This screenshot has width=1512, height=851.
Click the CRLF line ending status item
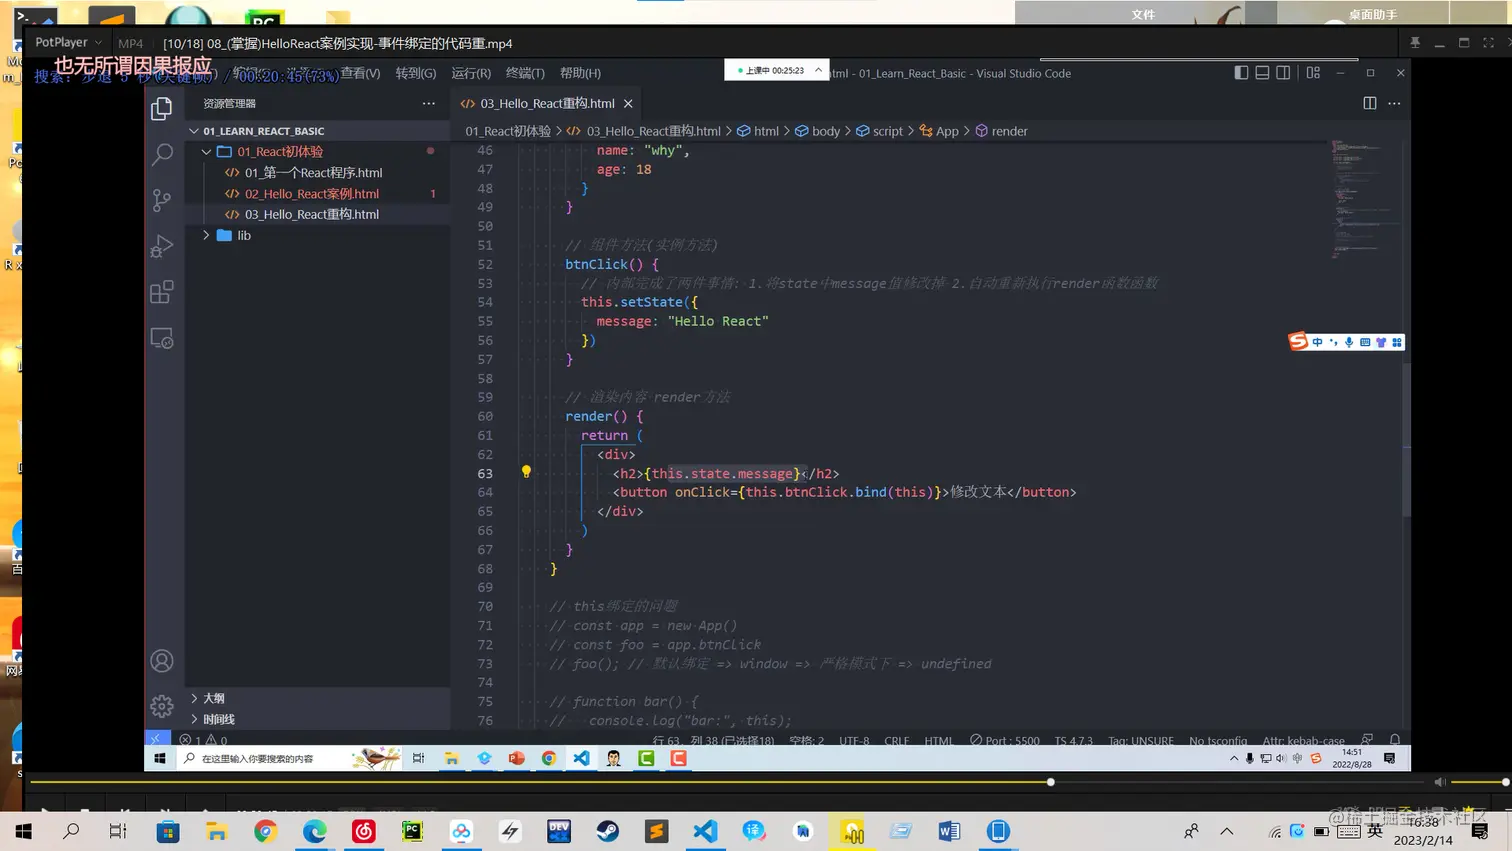(897, 740)
